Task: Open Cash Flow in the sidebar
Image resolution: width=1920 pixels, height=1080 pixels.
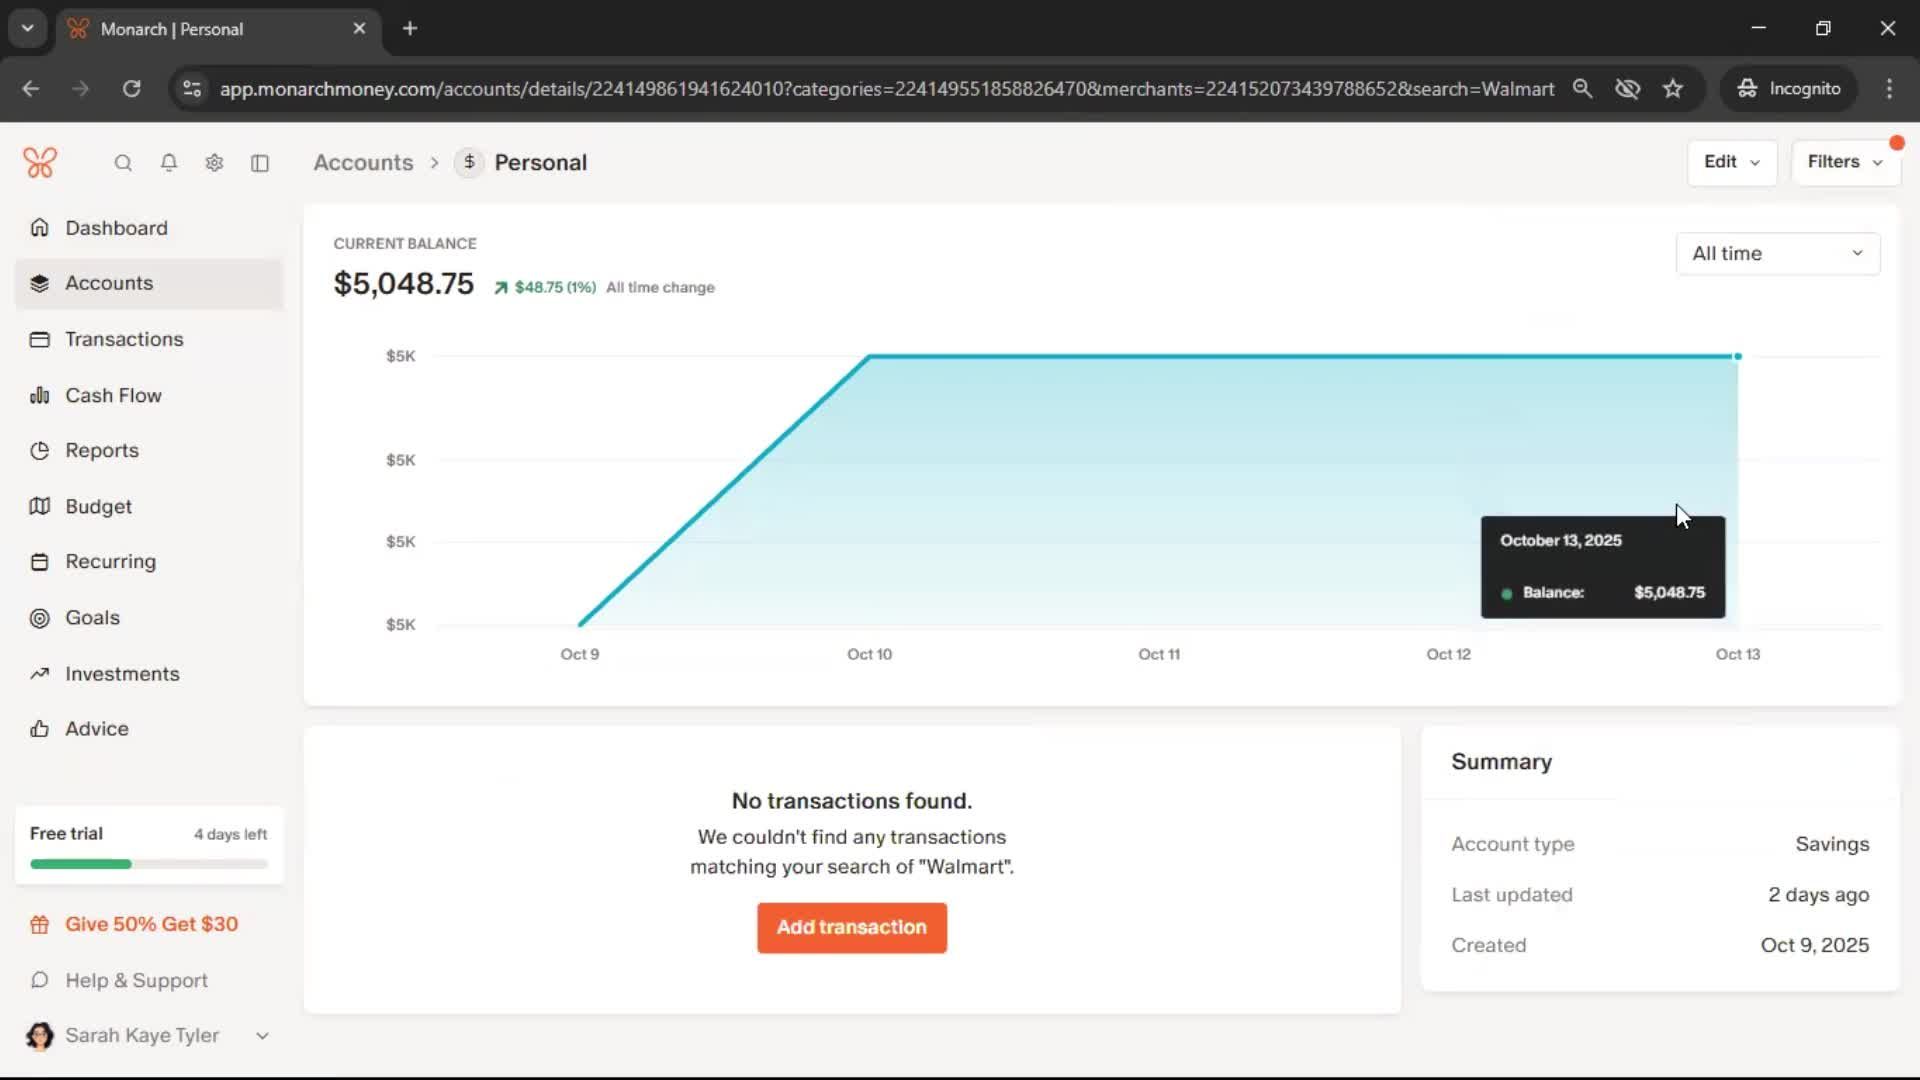Action: tap(113, 395)
